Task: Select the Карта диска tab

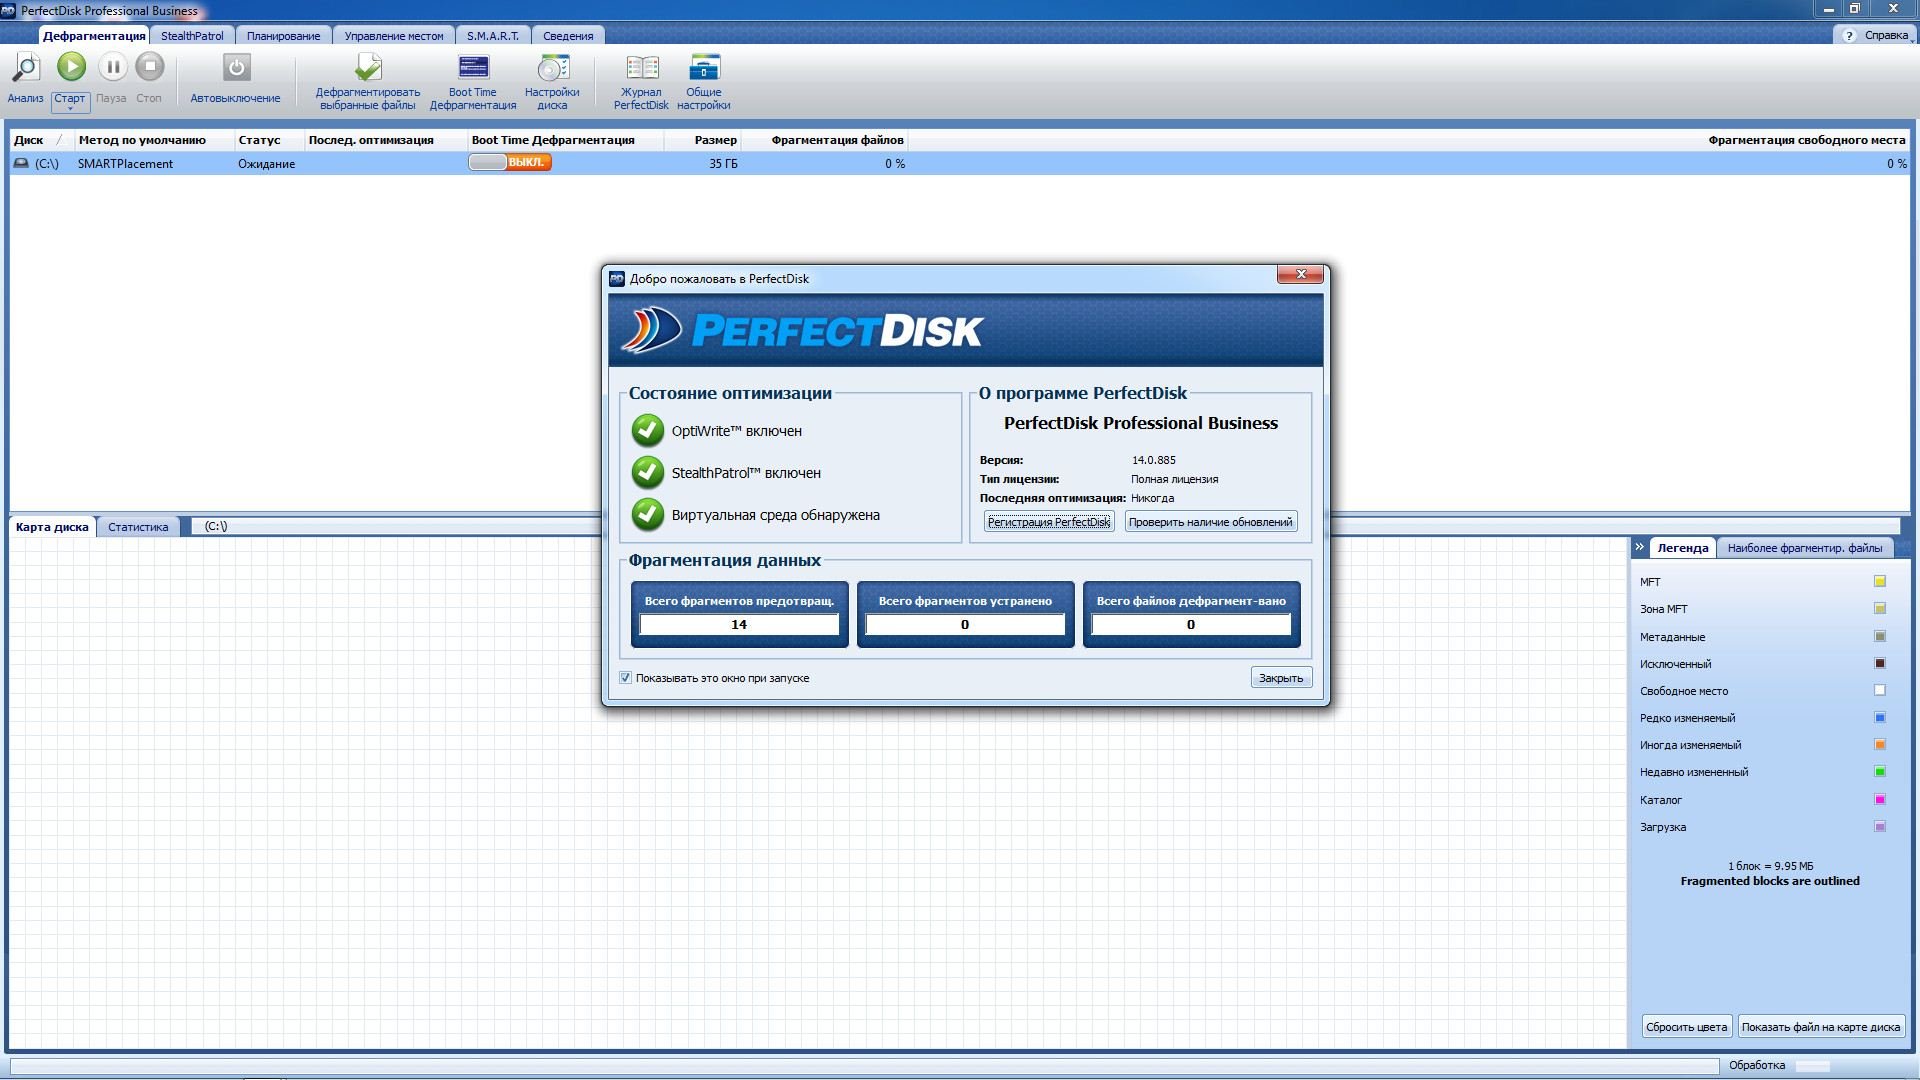Action: coord(52,527)
